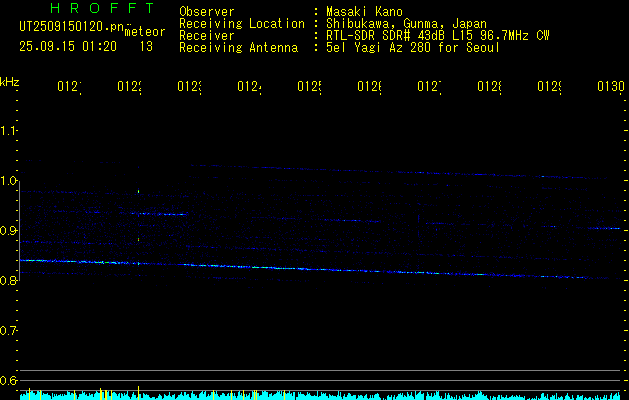Click the first time marker on the axis
This screenshot has width=629, height=400.
pyautogui.click(x=69, y=87)
